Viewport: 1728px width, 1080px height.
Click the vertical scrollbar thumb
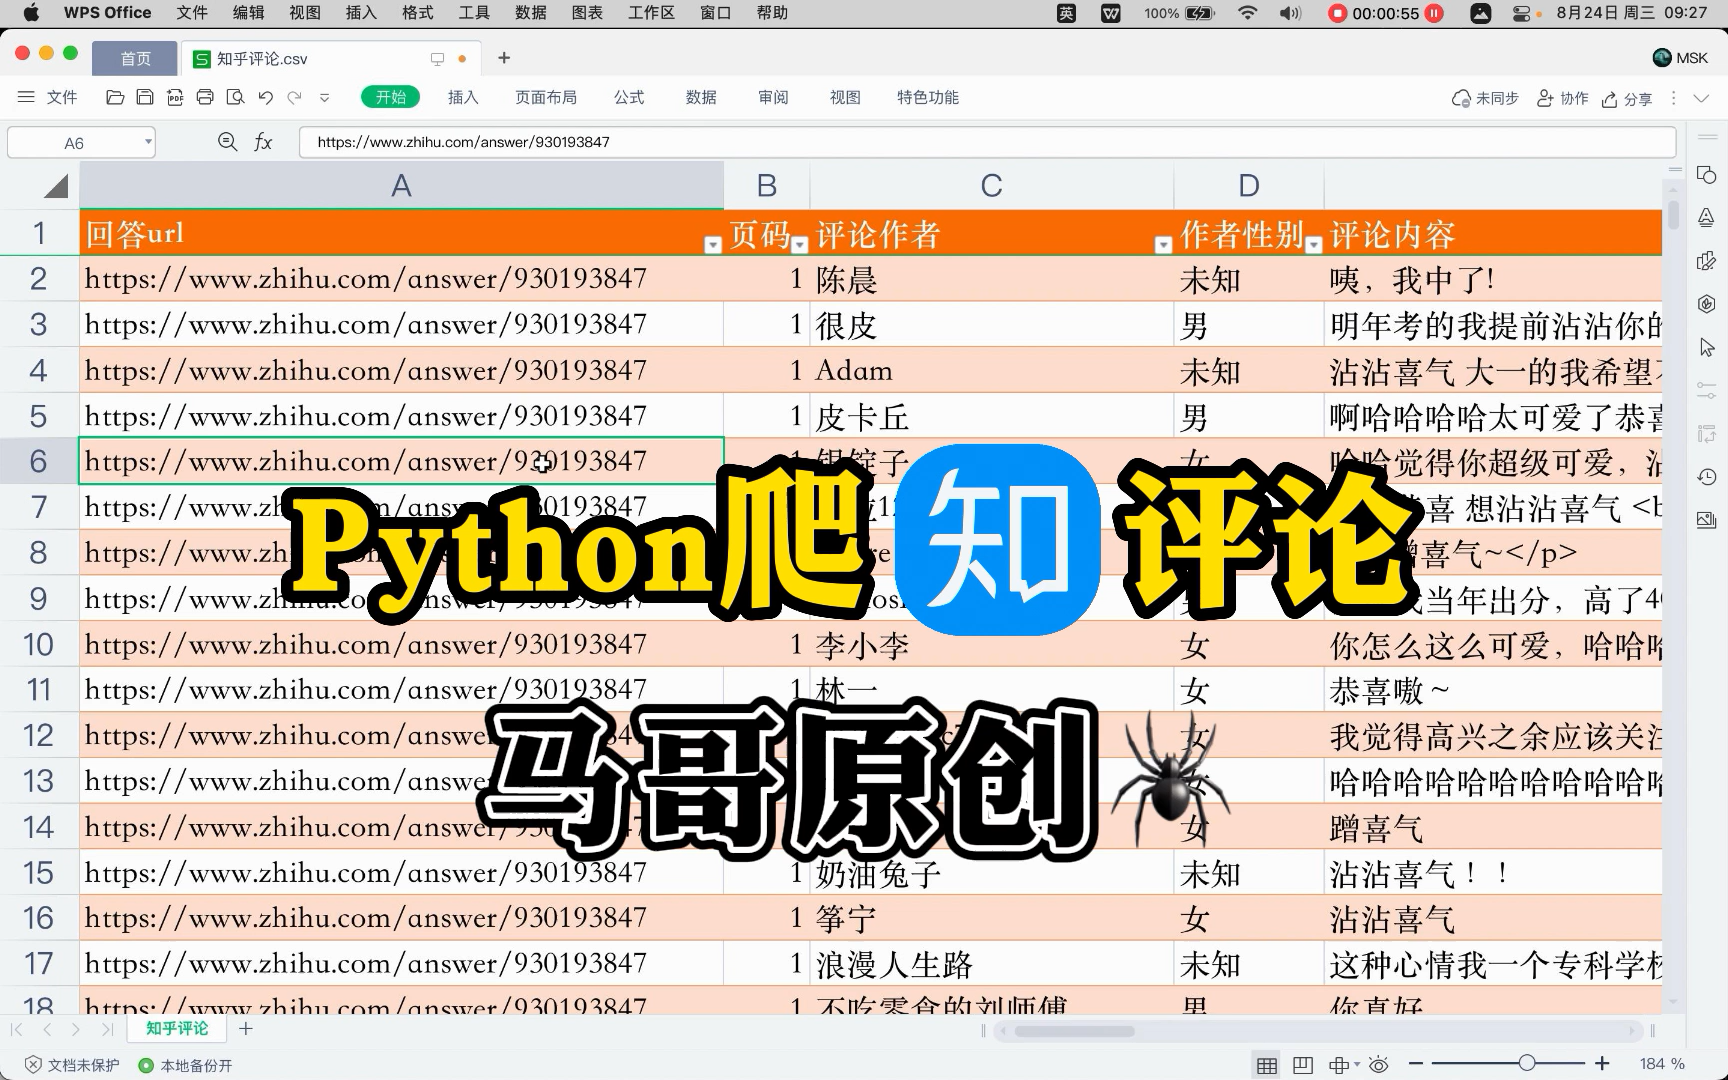[x=1672, y=214]
